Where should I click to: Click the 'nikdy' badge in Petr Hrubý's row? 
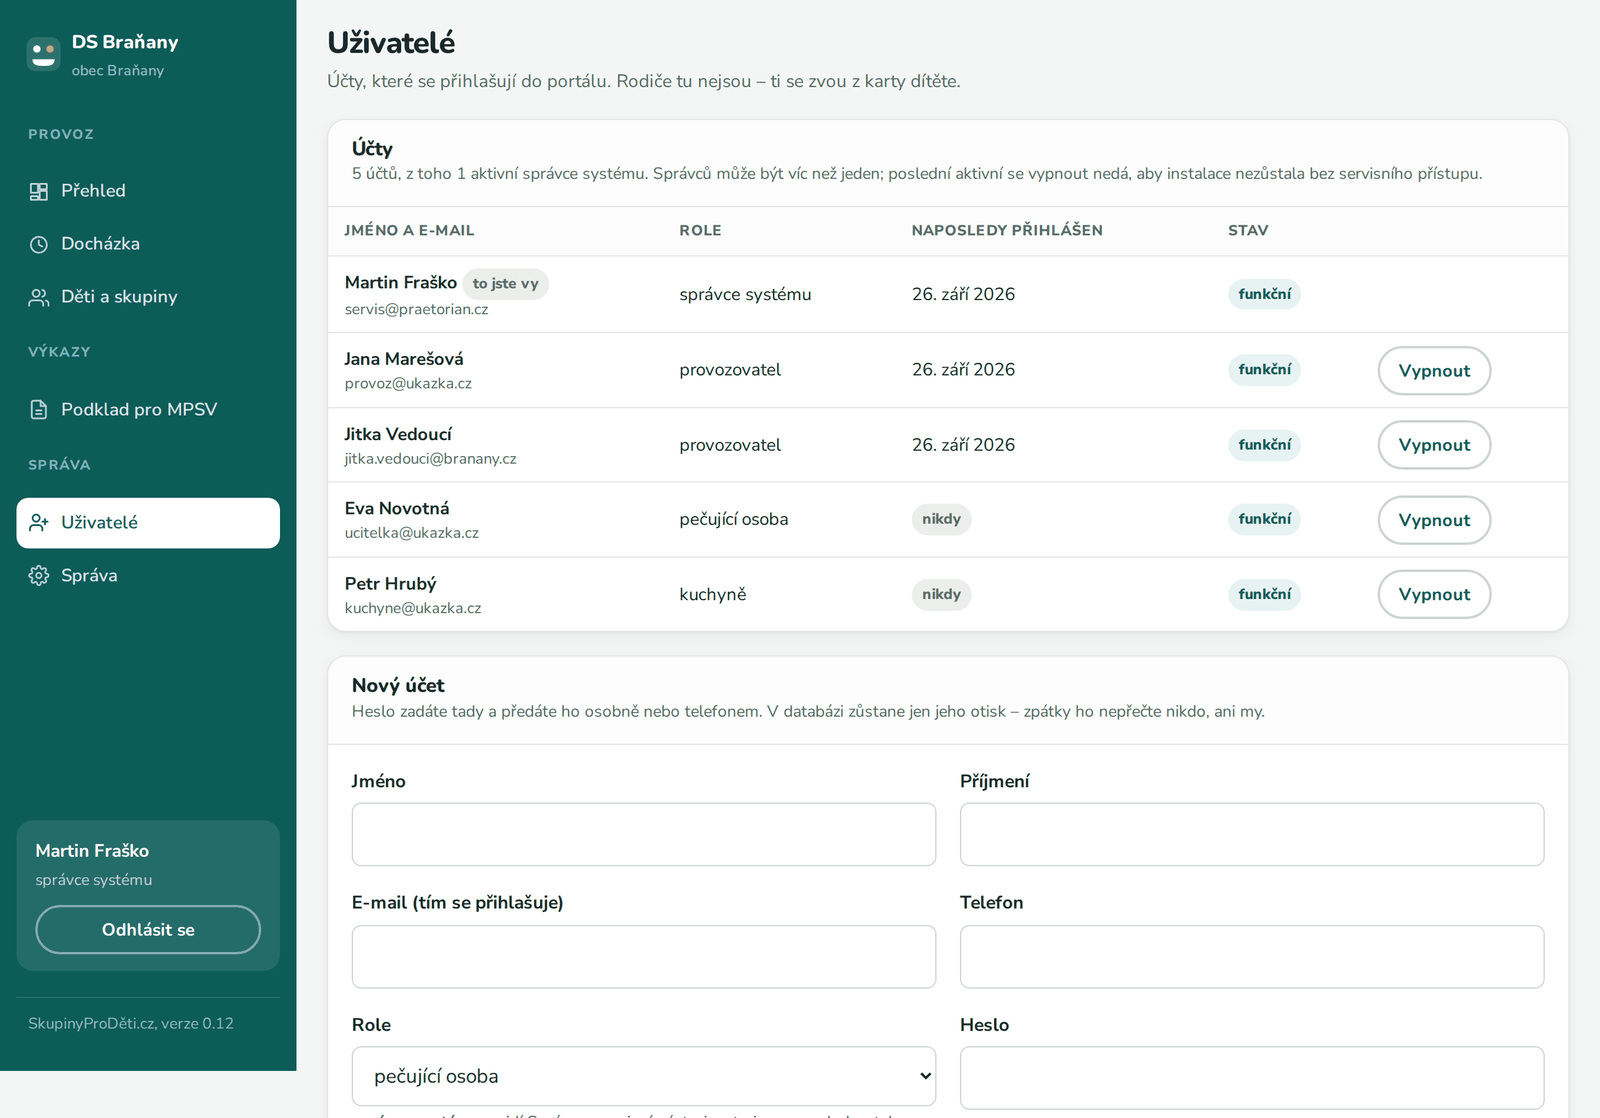click(x=941, y=594)
